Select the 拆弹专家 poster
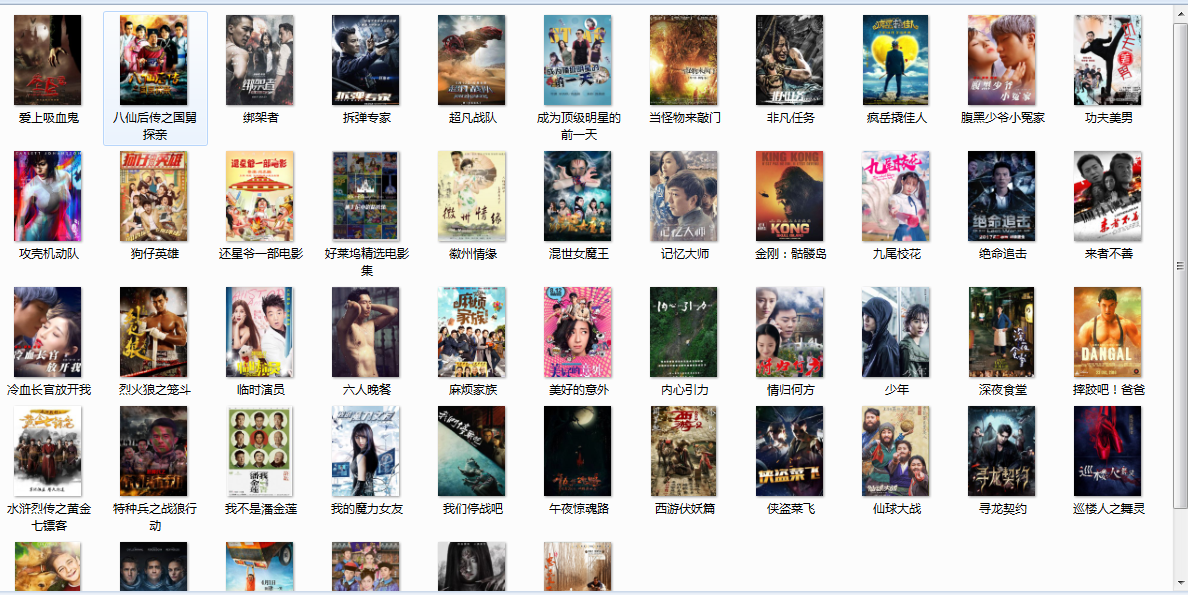 tap(366, 60)
